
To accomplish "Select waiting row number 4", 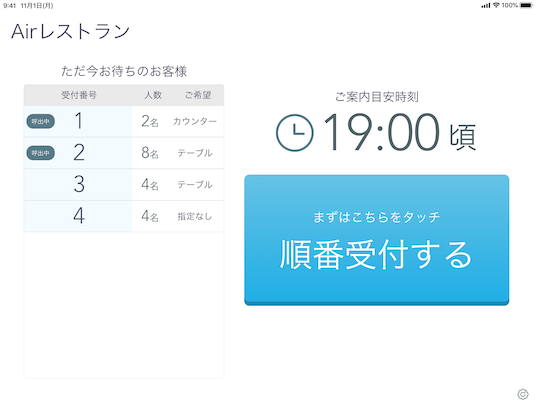I will 124,216.
